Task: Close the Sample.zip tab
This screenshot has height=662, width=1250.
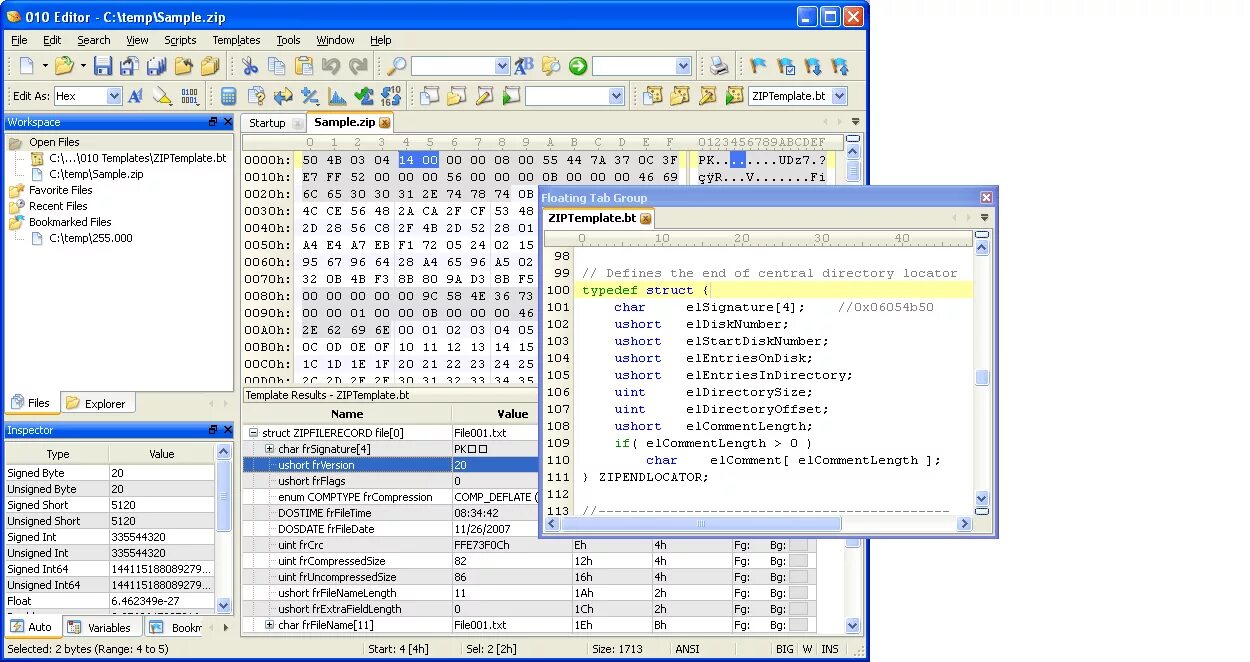Action: (x=385, y=123)
